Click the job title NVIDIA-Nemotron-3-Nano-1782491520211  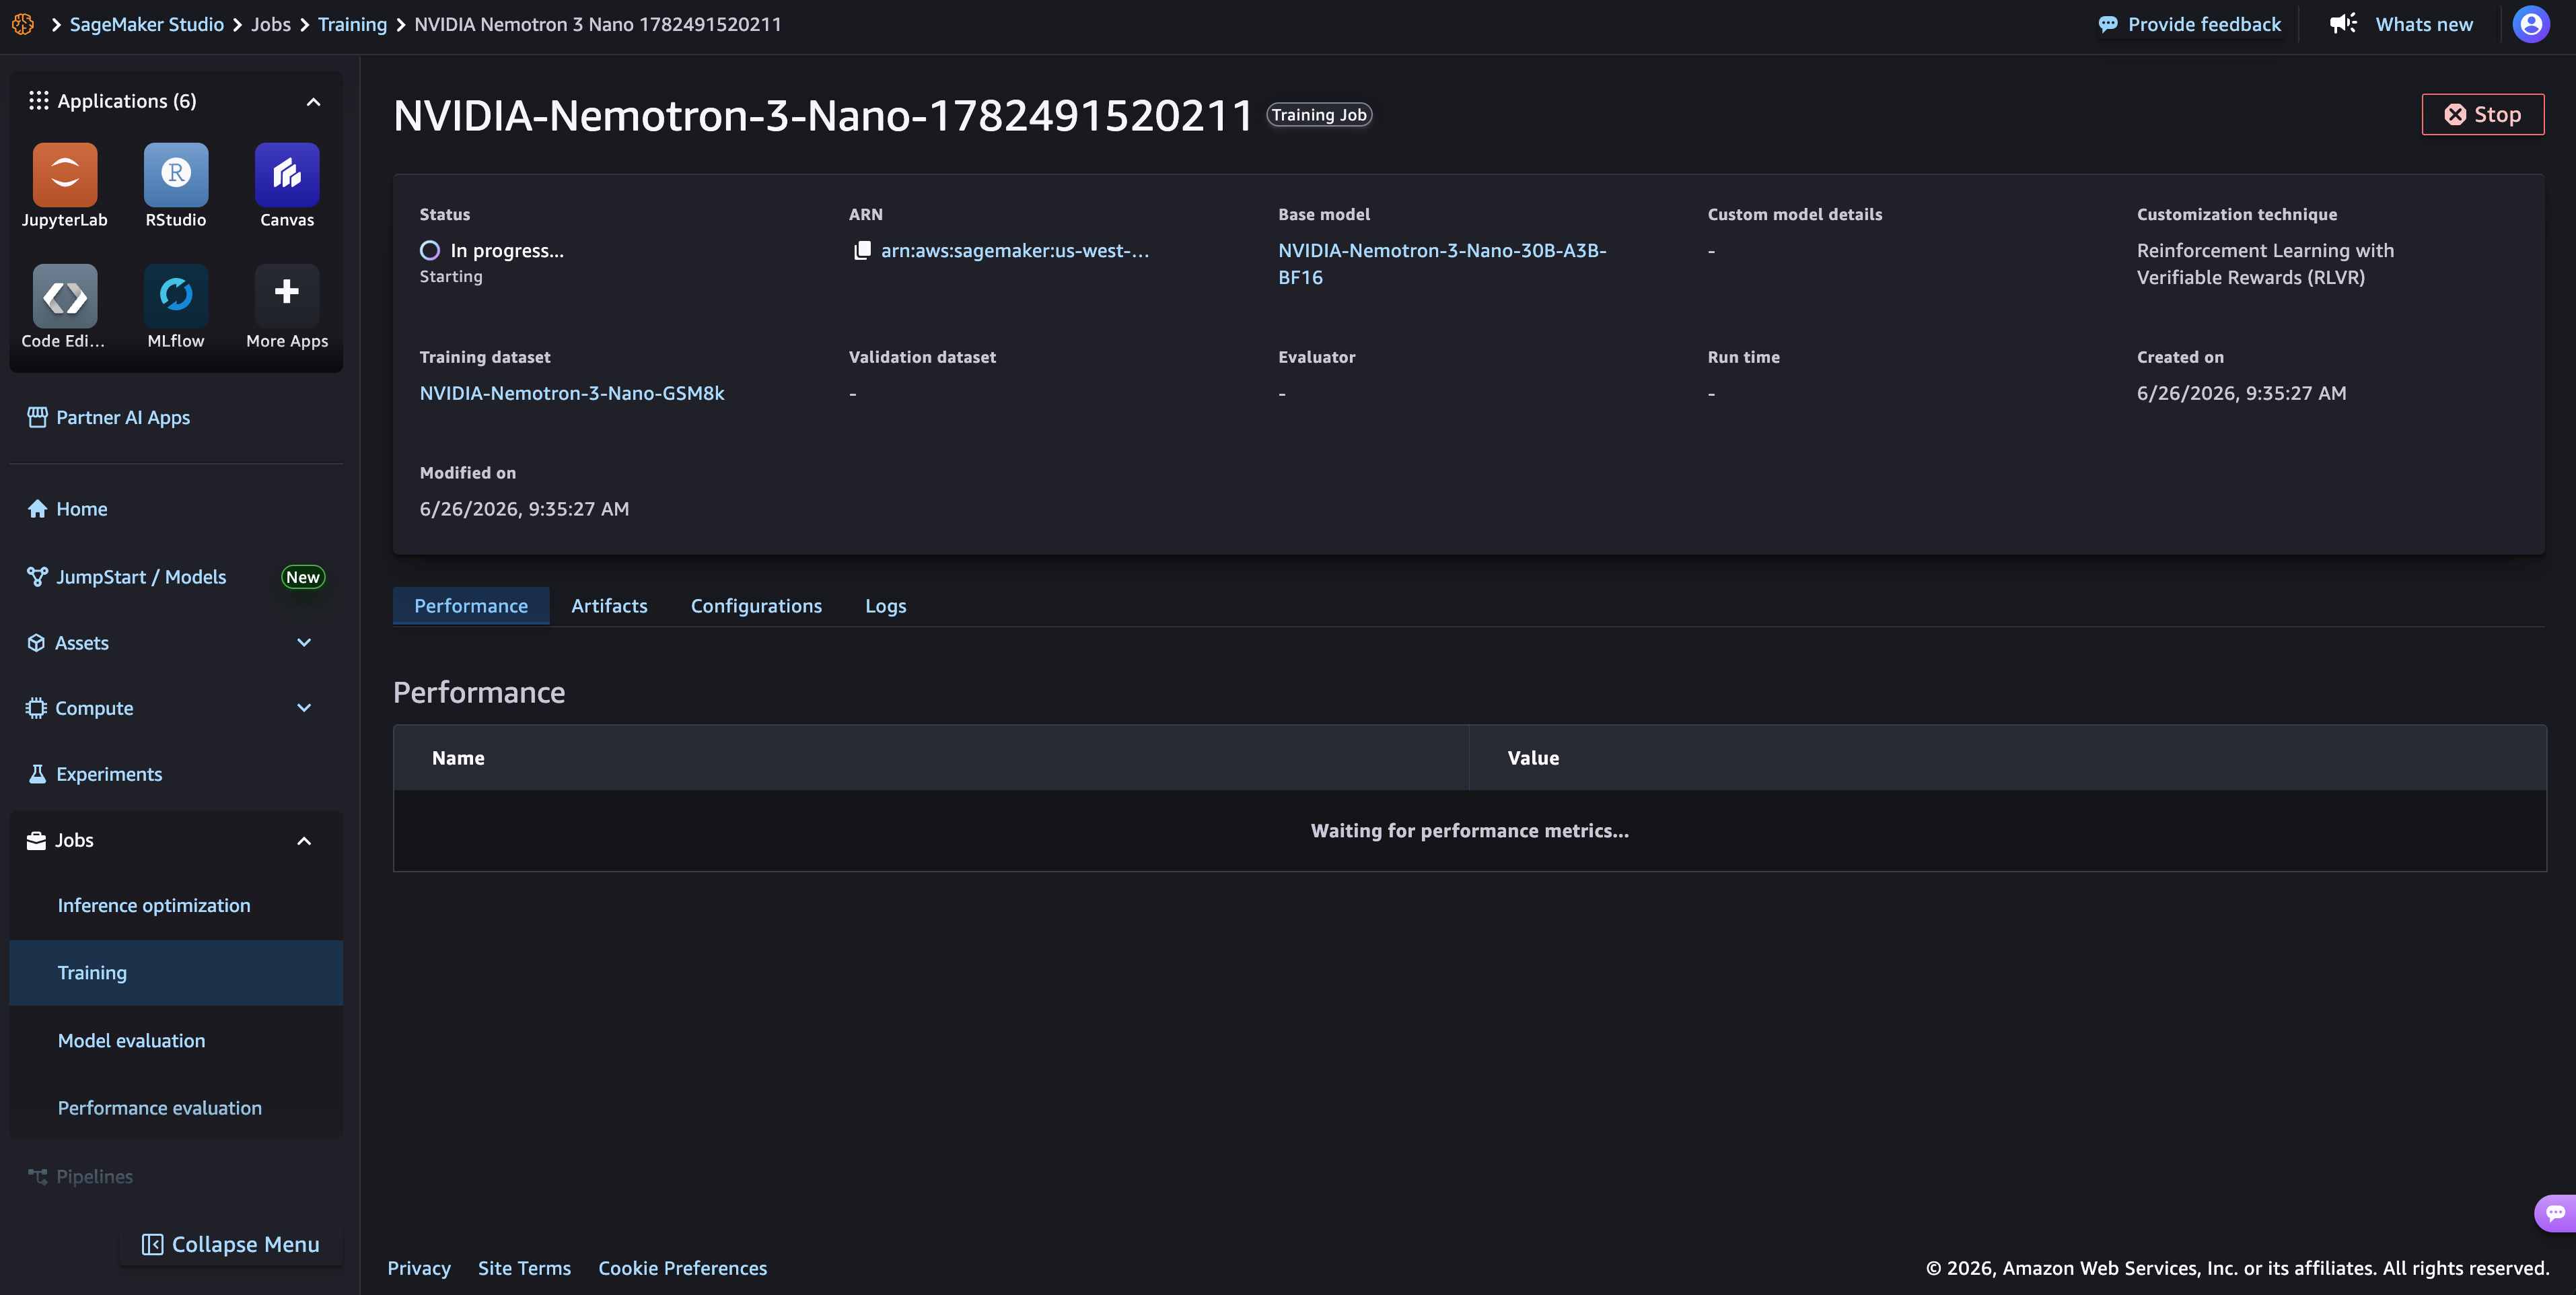click(822, 115)
